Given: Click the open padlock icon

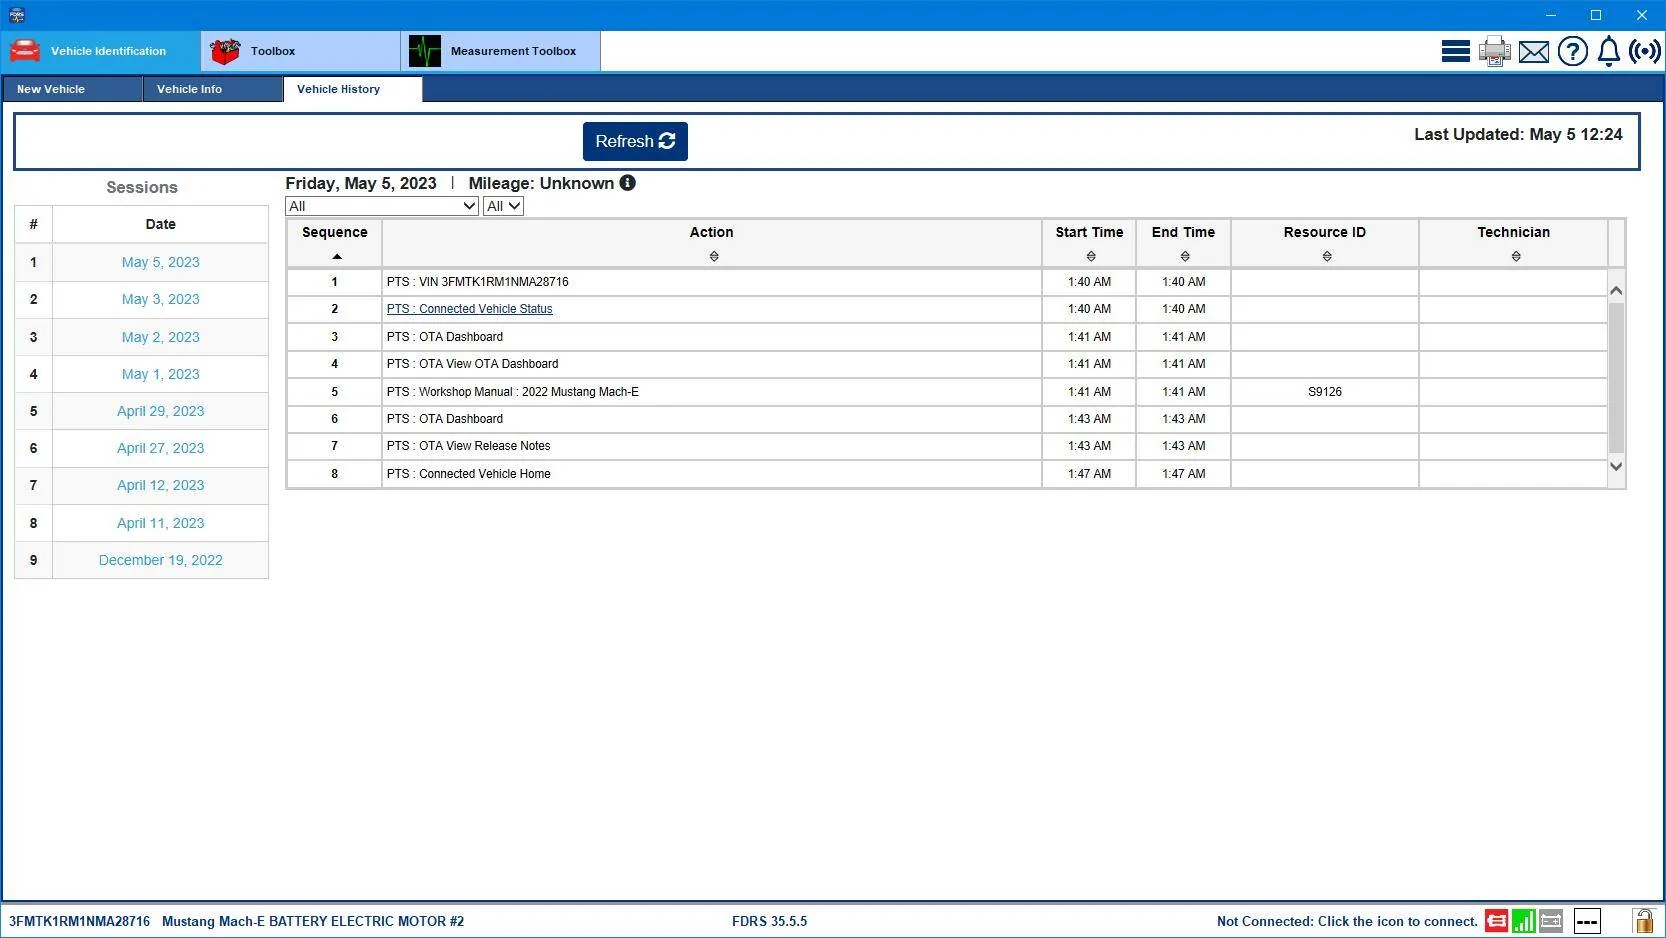Looking at the screenshot, I should [x=1643, y=920].
